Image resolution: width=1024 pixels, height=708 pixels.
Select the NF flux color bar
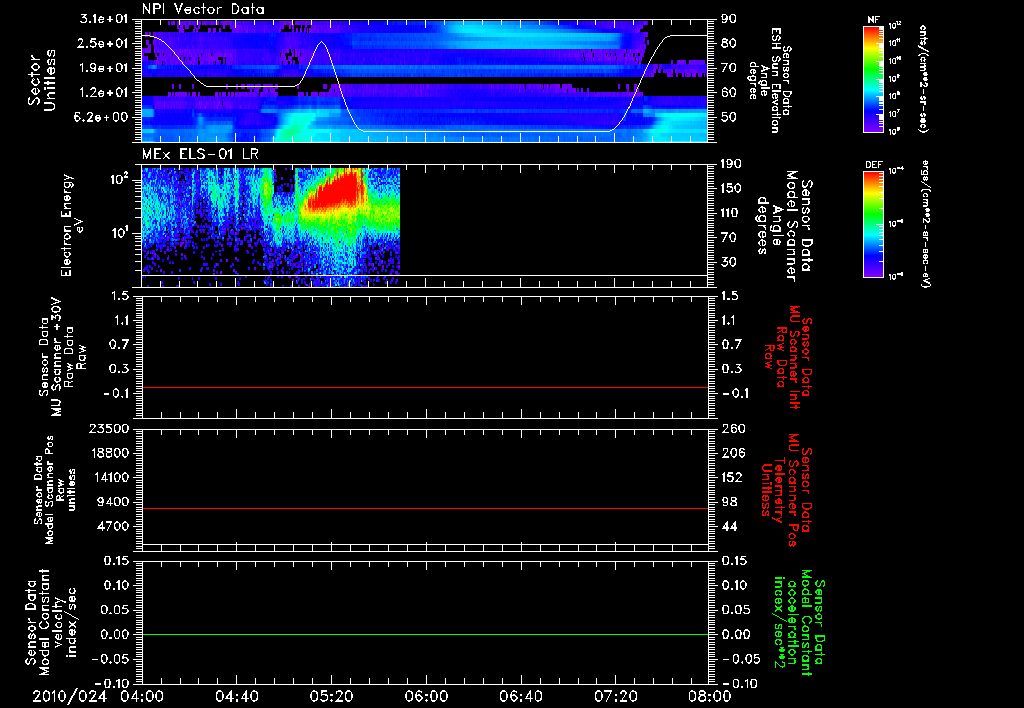[x=873, y=79]
